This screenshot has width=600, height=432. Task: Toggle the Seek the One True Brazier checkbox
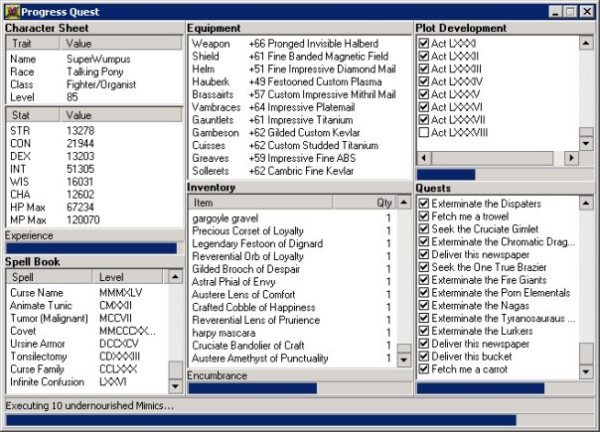point(424,267)
